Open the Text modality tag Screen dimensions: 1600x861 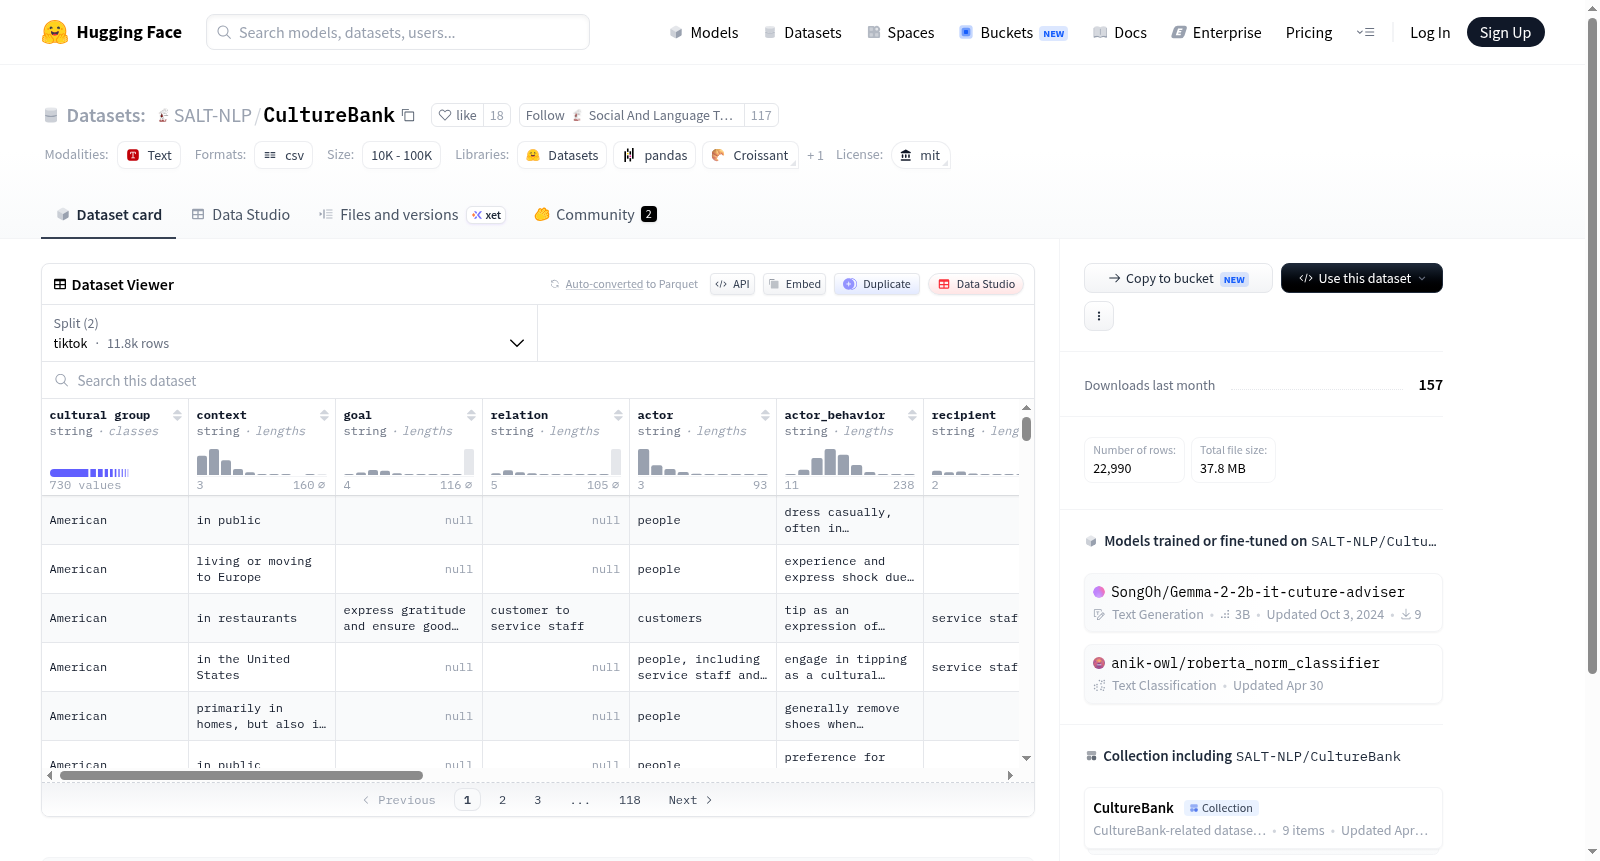149,155
